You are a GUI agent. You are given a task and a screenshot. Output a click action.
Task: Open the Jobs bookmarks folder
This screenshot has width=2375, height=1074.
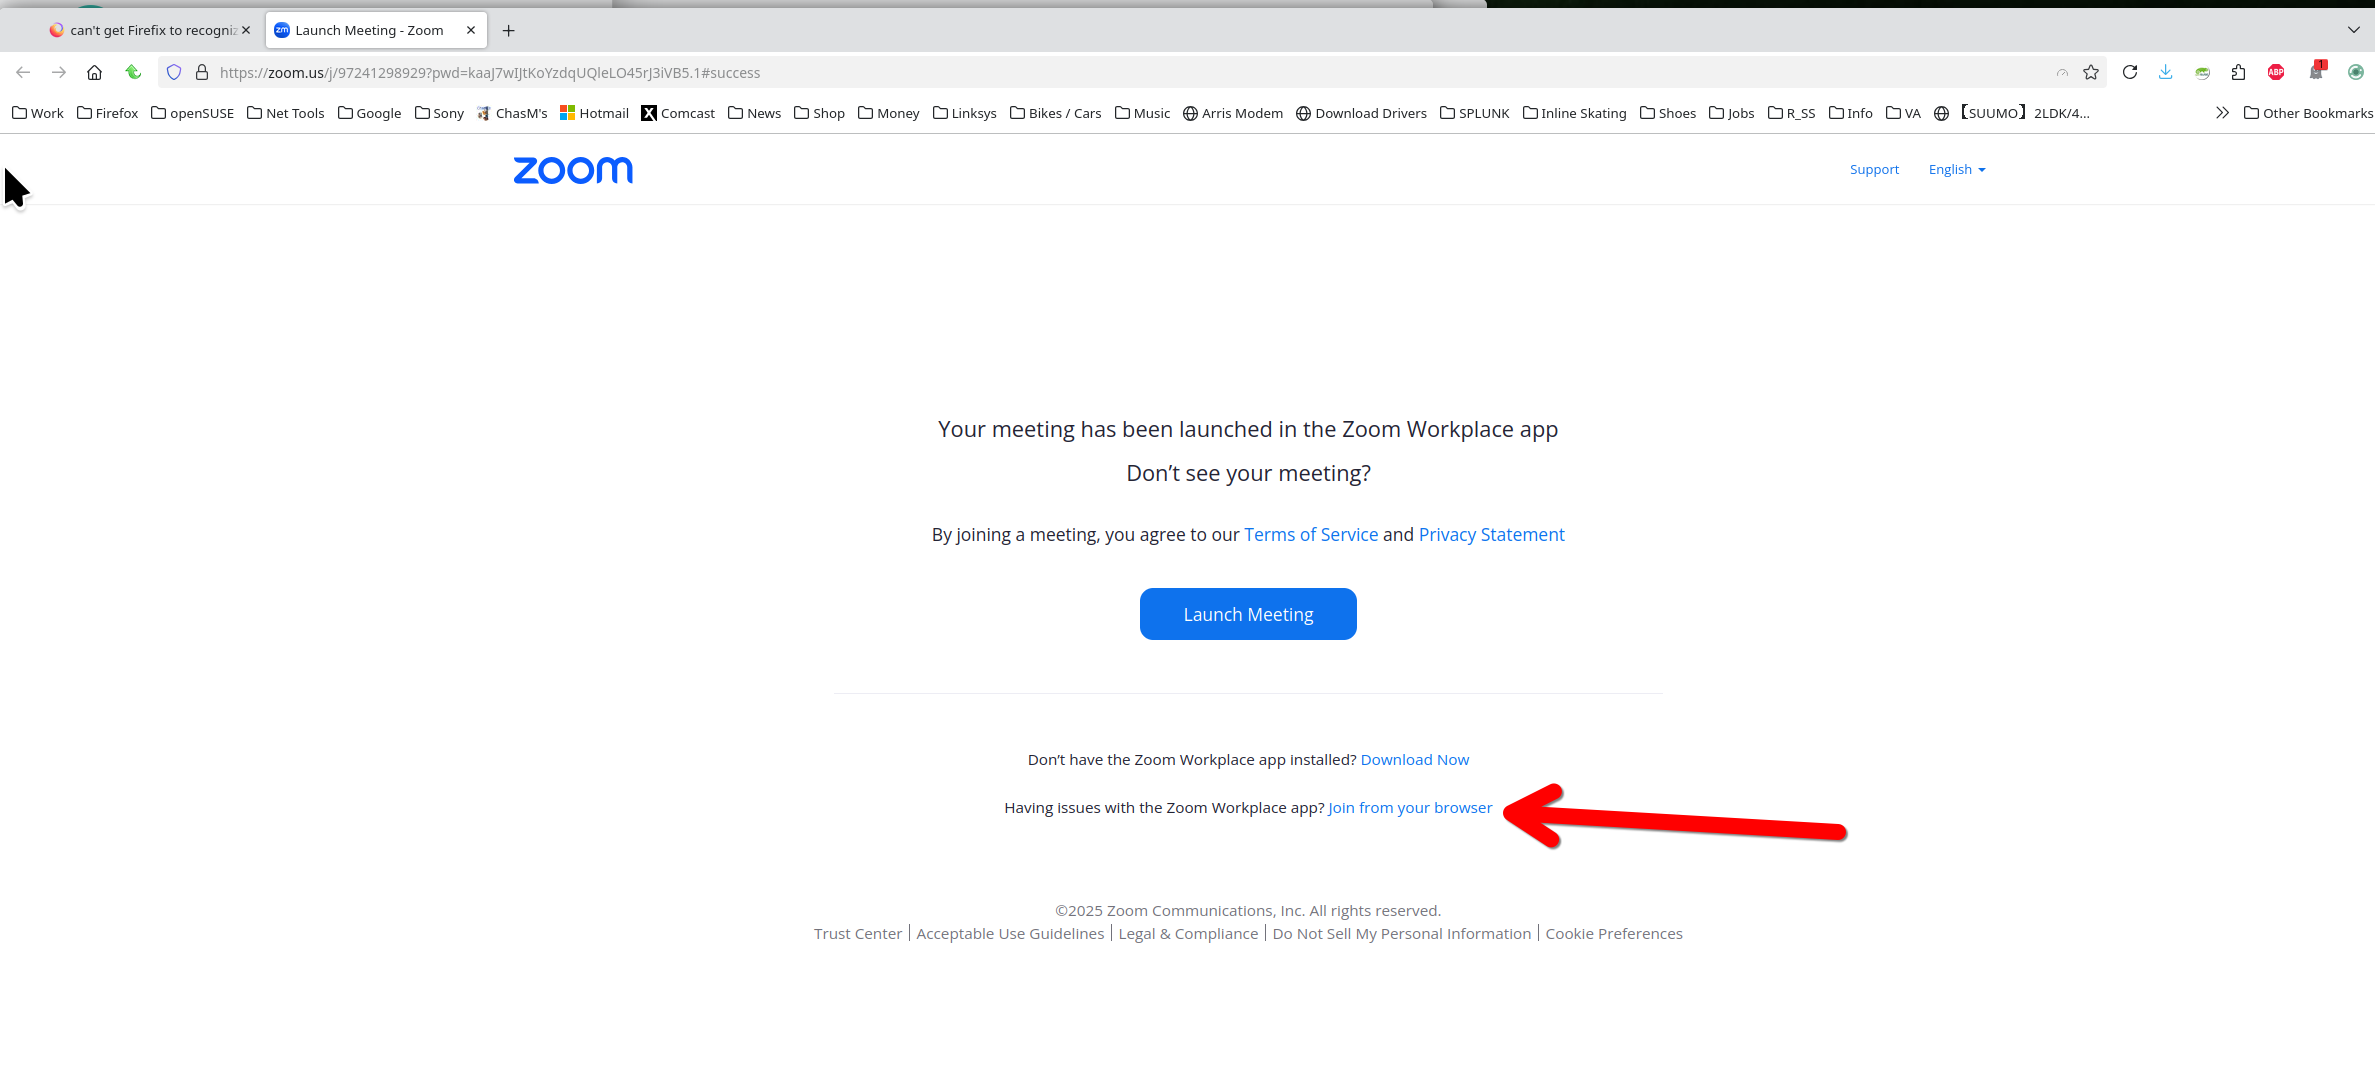tap(1732, 113)
